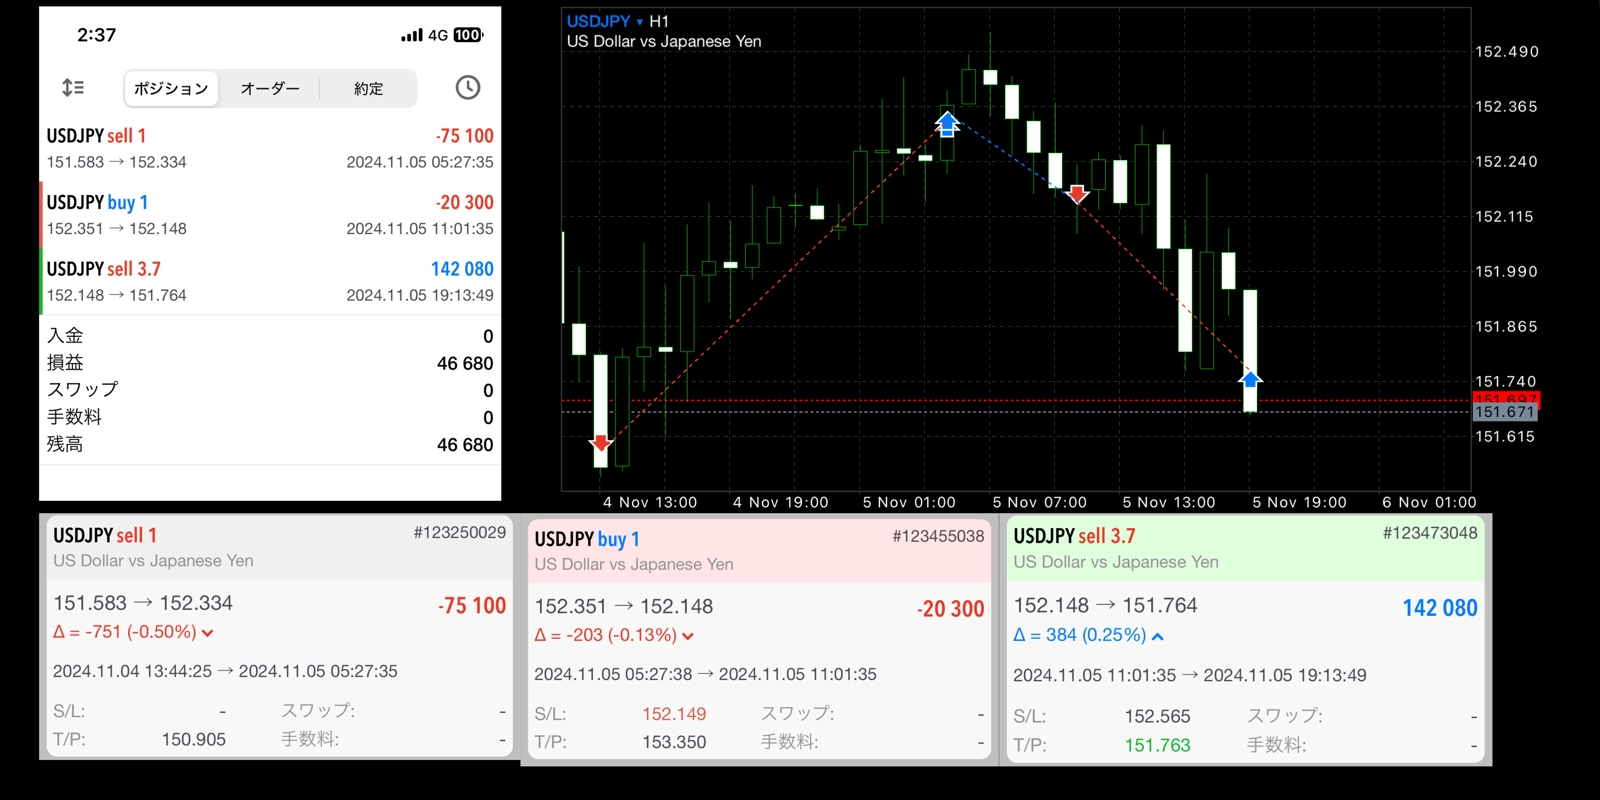Select order number #123455038
The height and width of the screenshot is (800, 1600).
[938, 536]
